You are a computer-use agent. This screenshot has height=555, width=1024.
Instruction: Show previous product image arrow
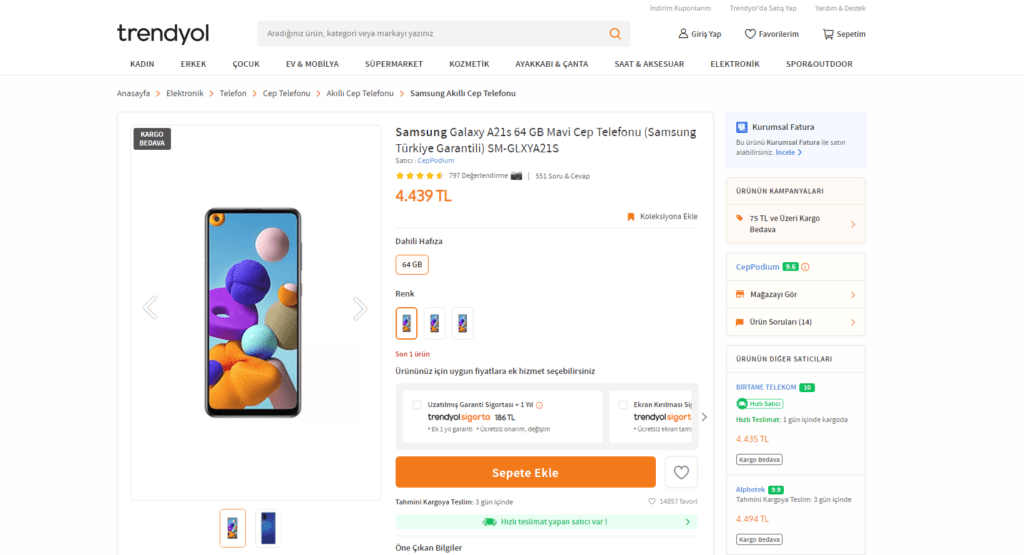[150, 308]
